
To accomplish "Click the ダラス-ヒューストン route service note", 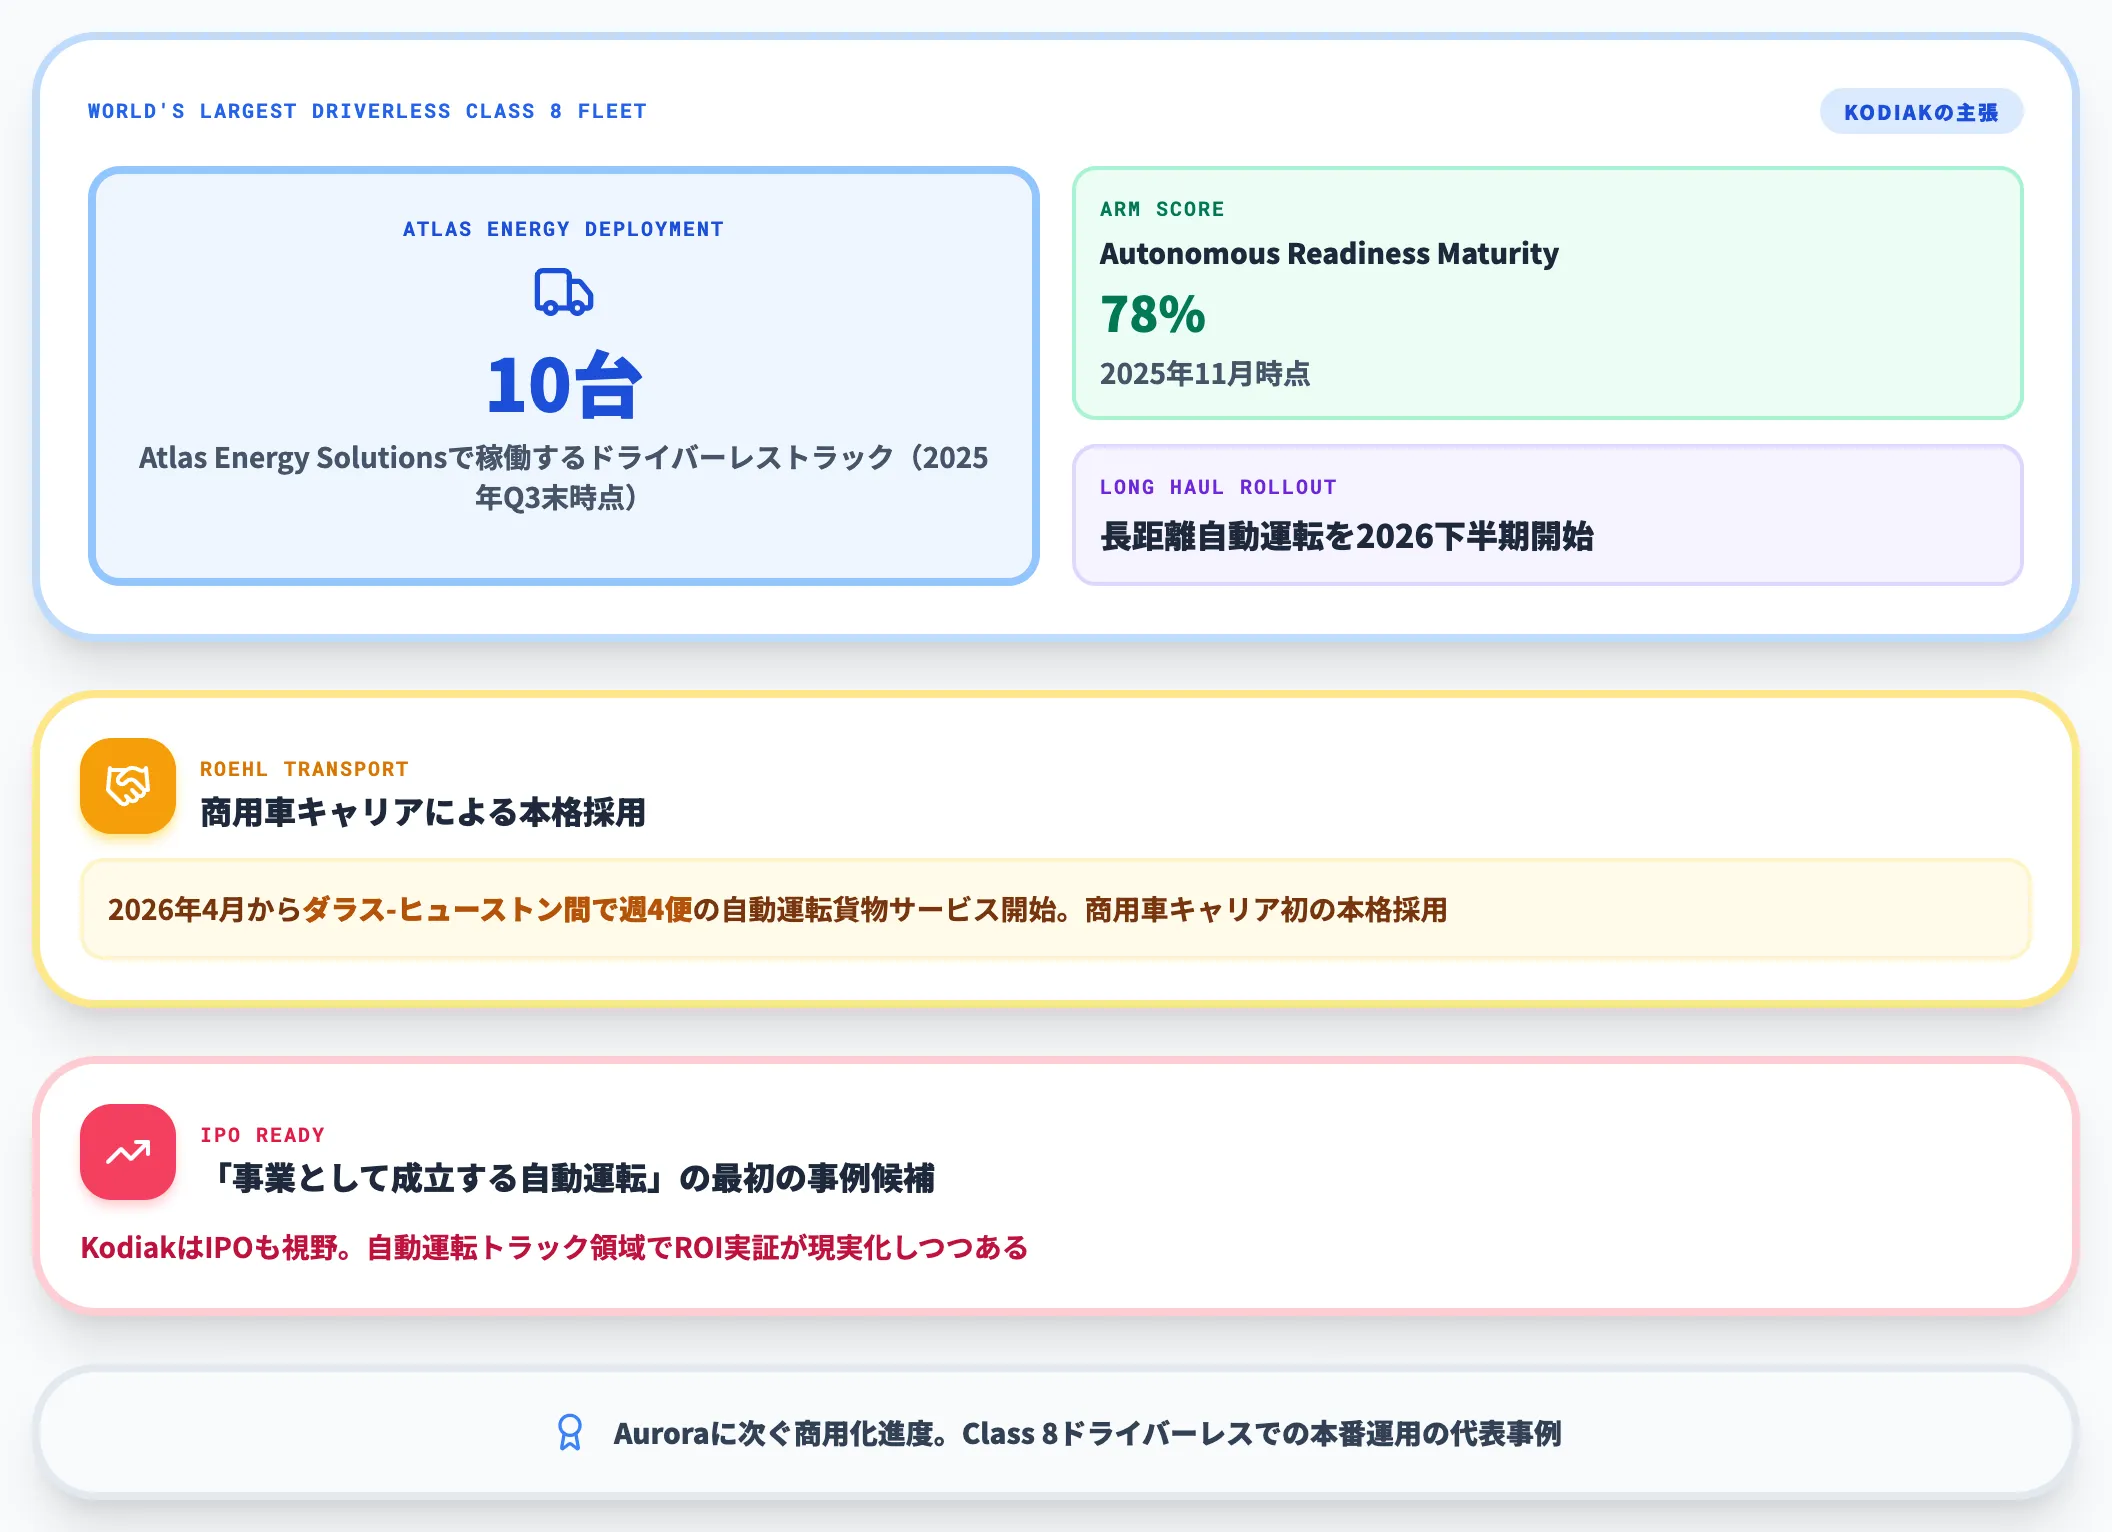I will pos(1056,909).
